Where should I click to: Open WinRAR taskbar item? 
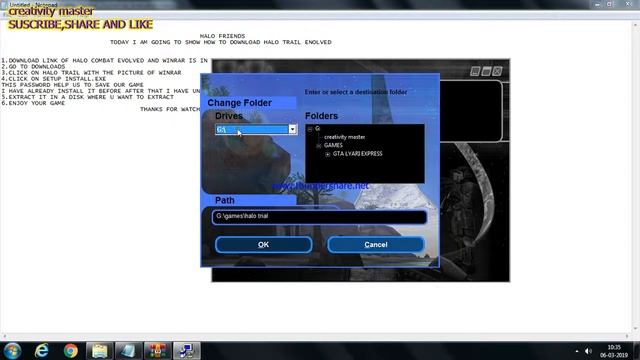pyautogui.click(x=157, y=351)
